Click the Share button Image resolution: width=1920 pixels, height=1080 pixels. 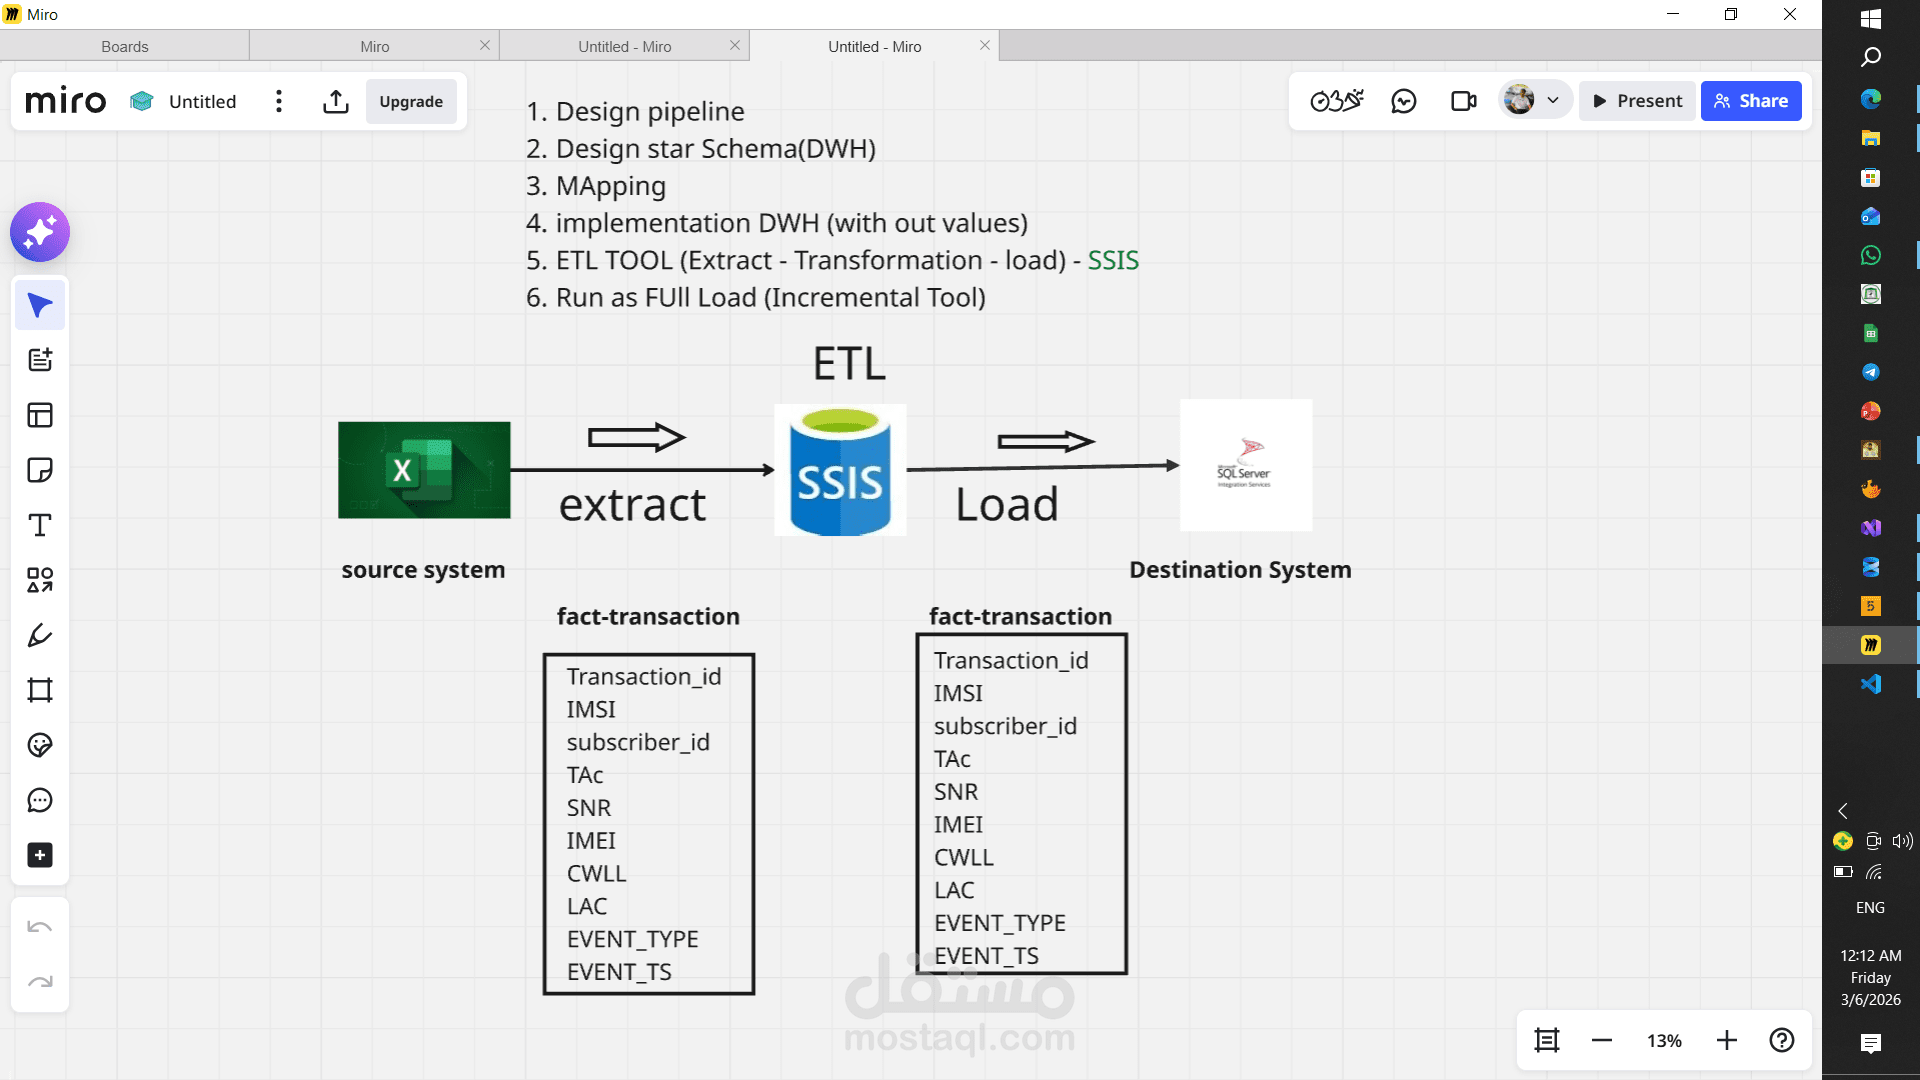pyautogui.click(x=1750, y=101)
